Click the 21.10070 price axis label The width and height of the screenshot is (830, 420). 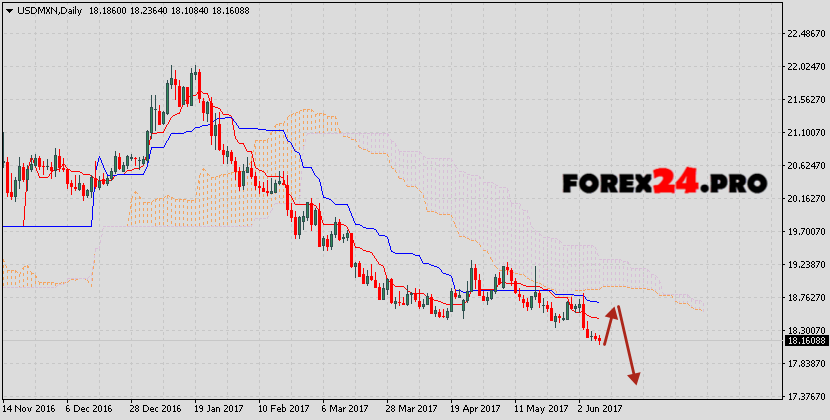coord(805,132)
